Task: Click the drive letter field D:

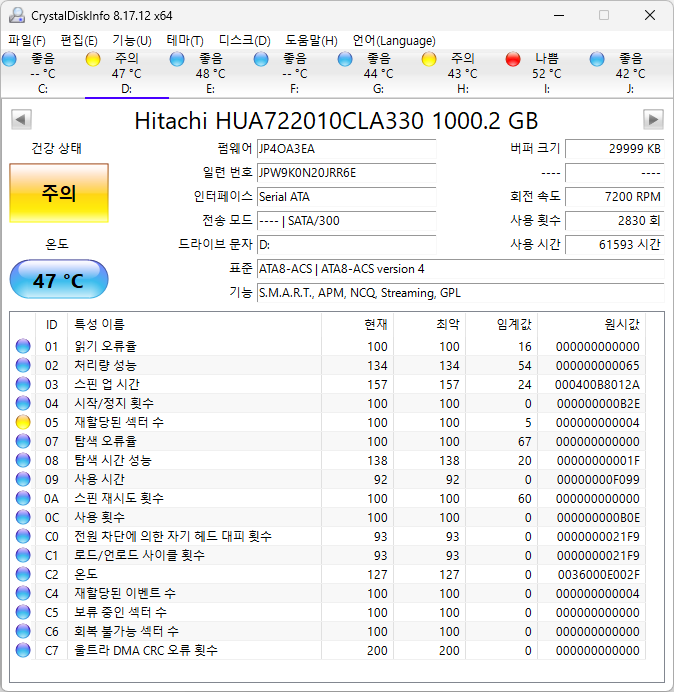Action: tap(346, 244)
